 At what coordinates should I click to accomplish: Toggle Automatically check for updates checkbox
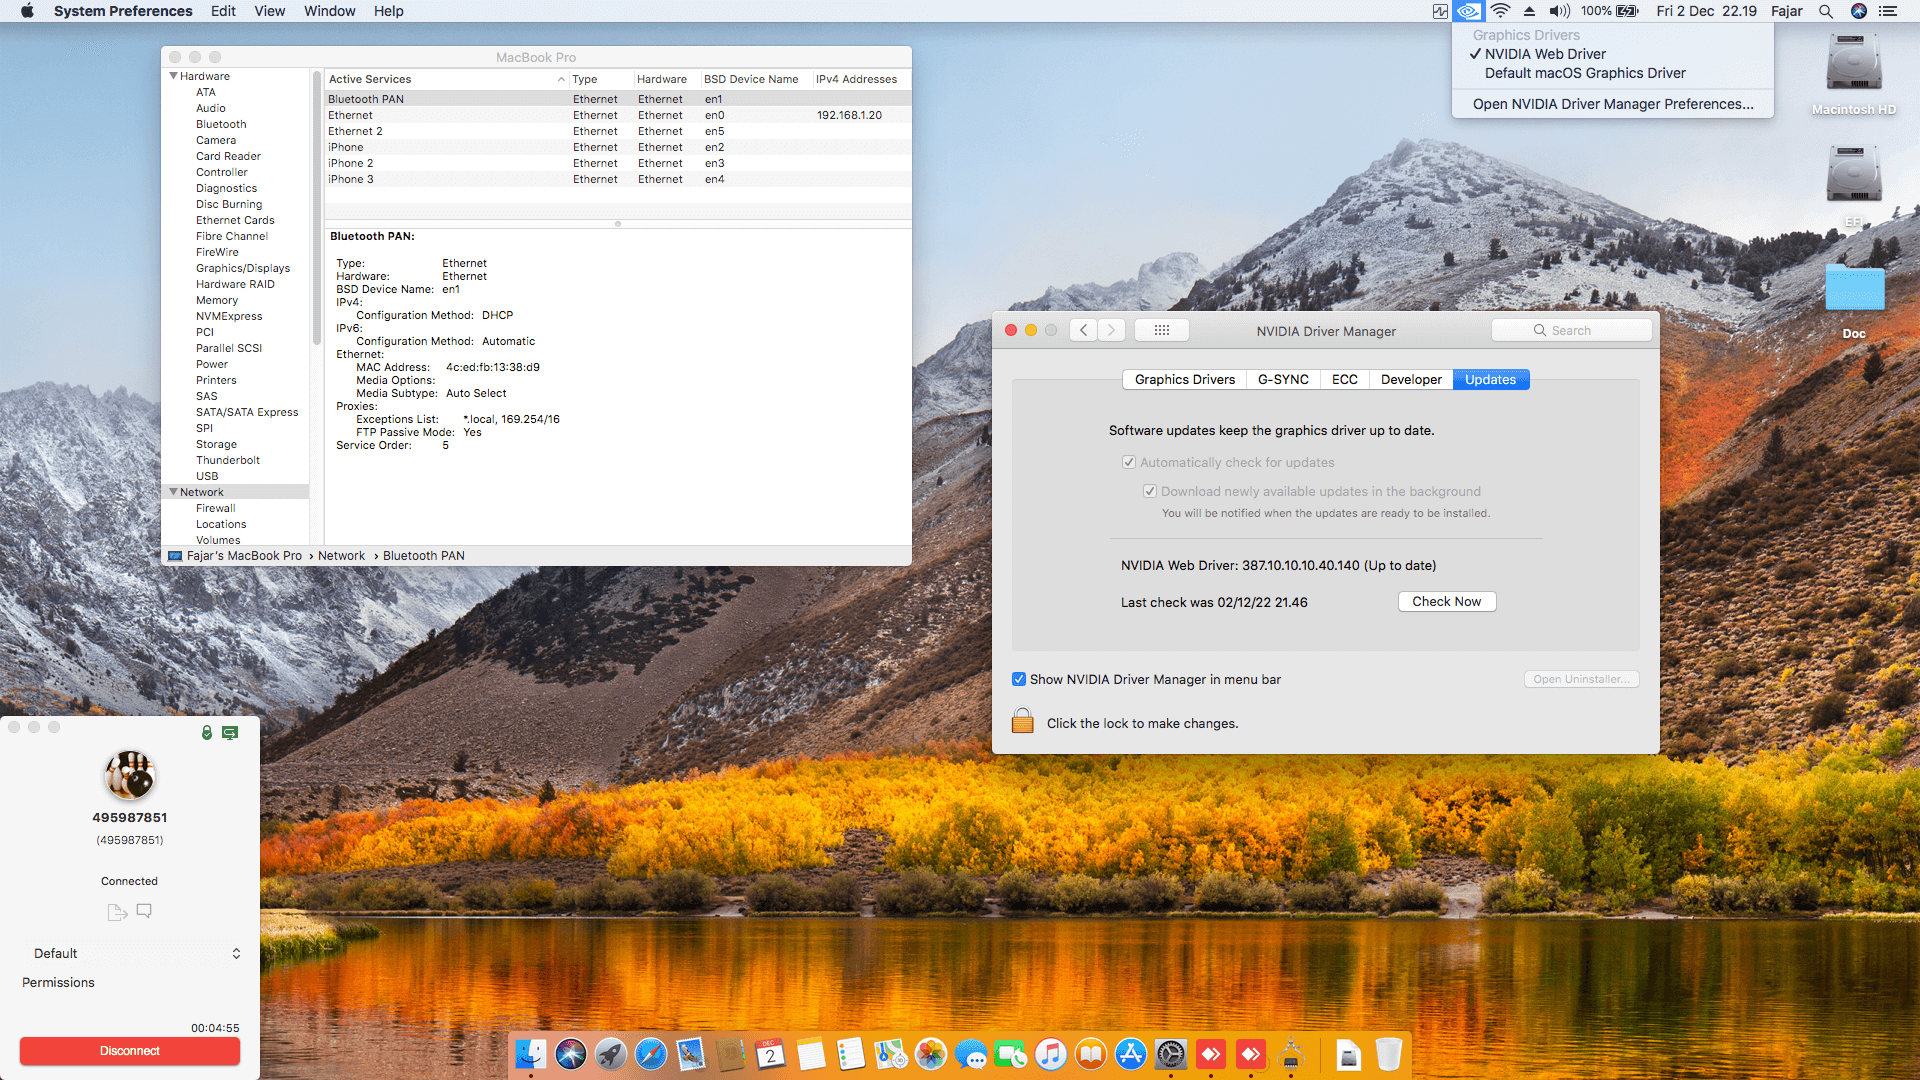(x=1129, y=462)
